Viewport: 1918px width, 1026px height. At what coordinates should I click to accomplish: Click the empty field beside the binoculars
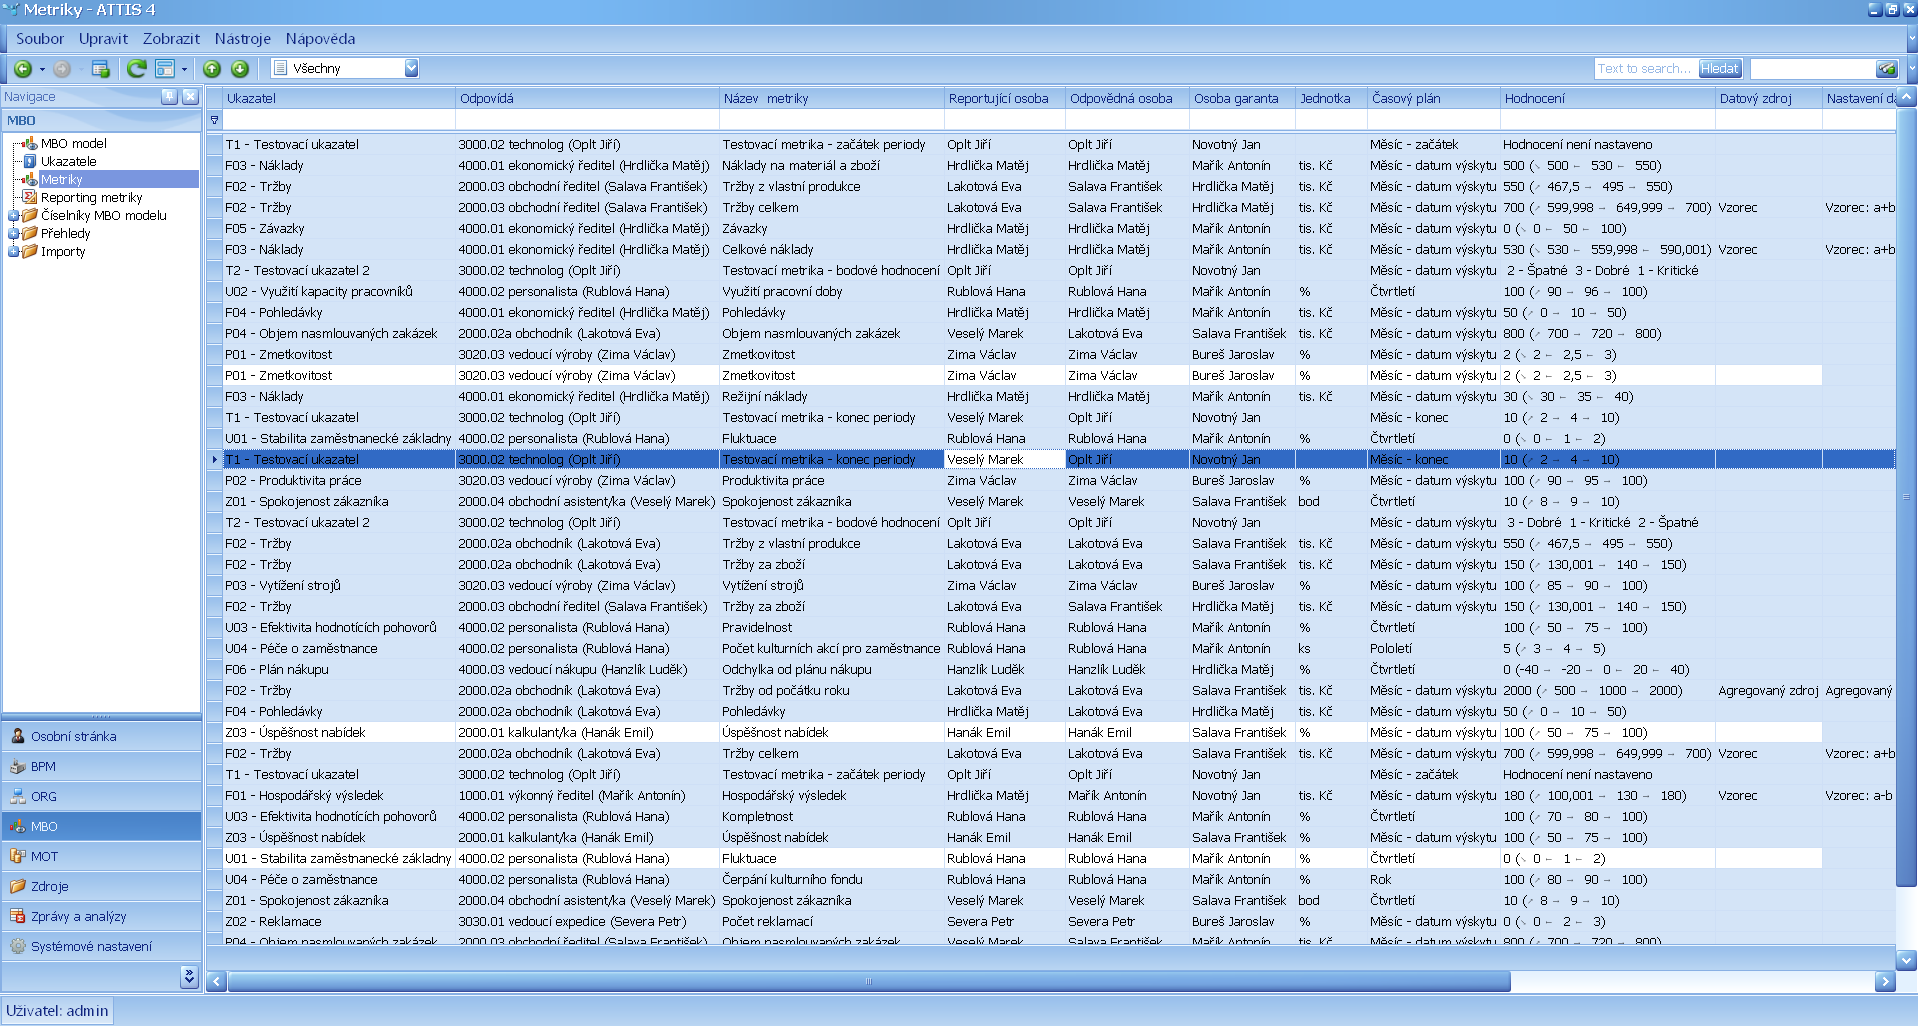click(1813, 68)
